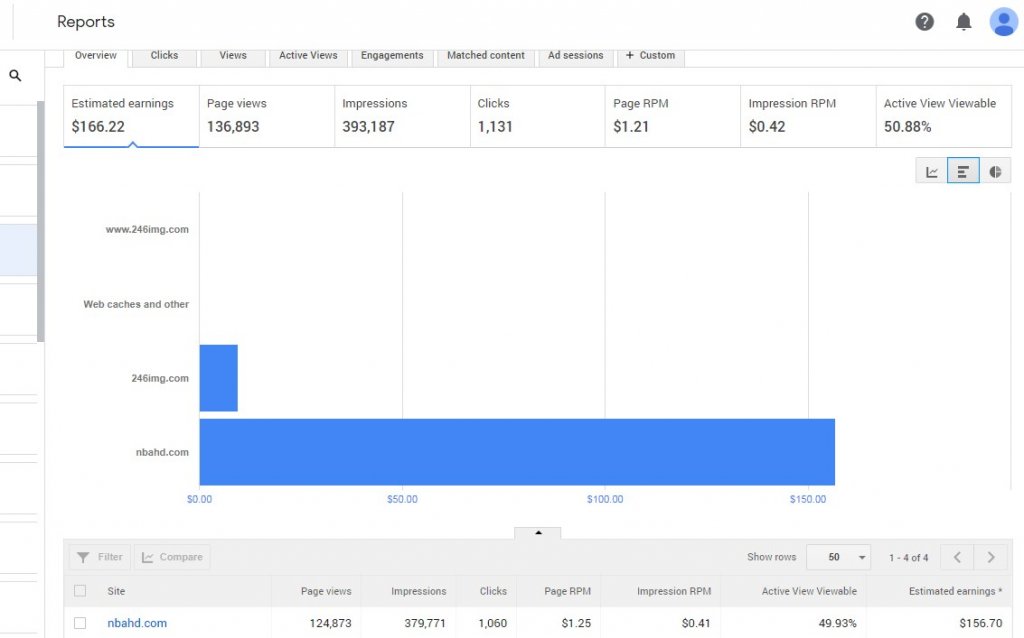The width and height of the screenshot is (1024, 638).
Task: Switch to the Active Views tab
Action: coord(308,56)
